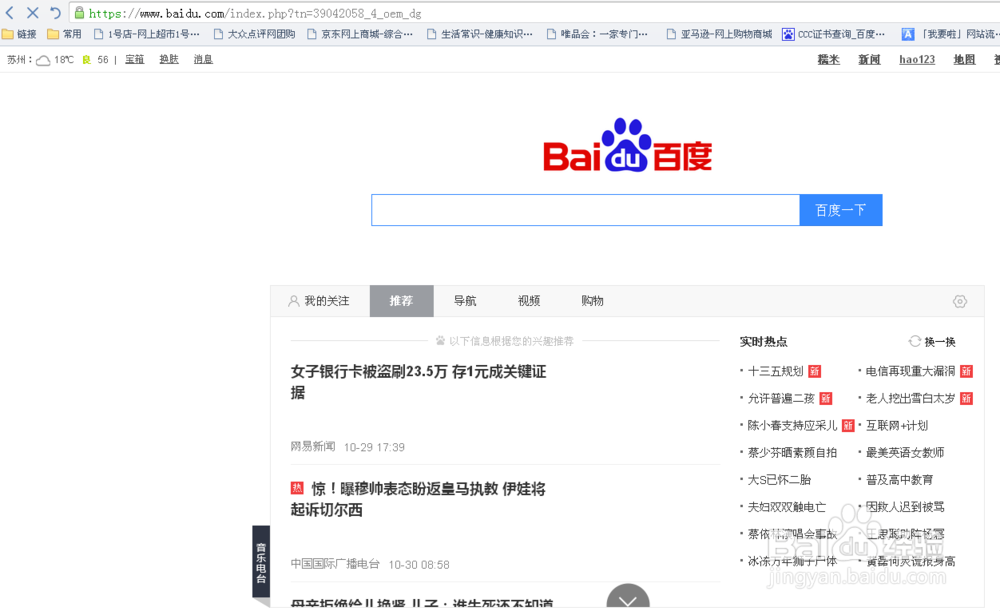This screenshot has height=611, width=1000.
Task: Open news 女子银行卡被盗刷23.5万
Action: click(x=418, y=381)
